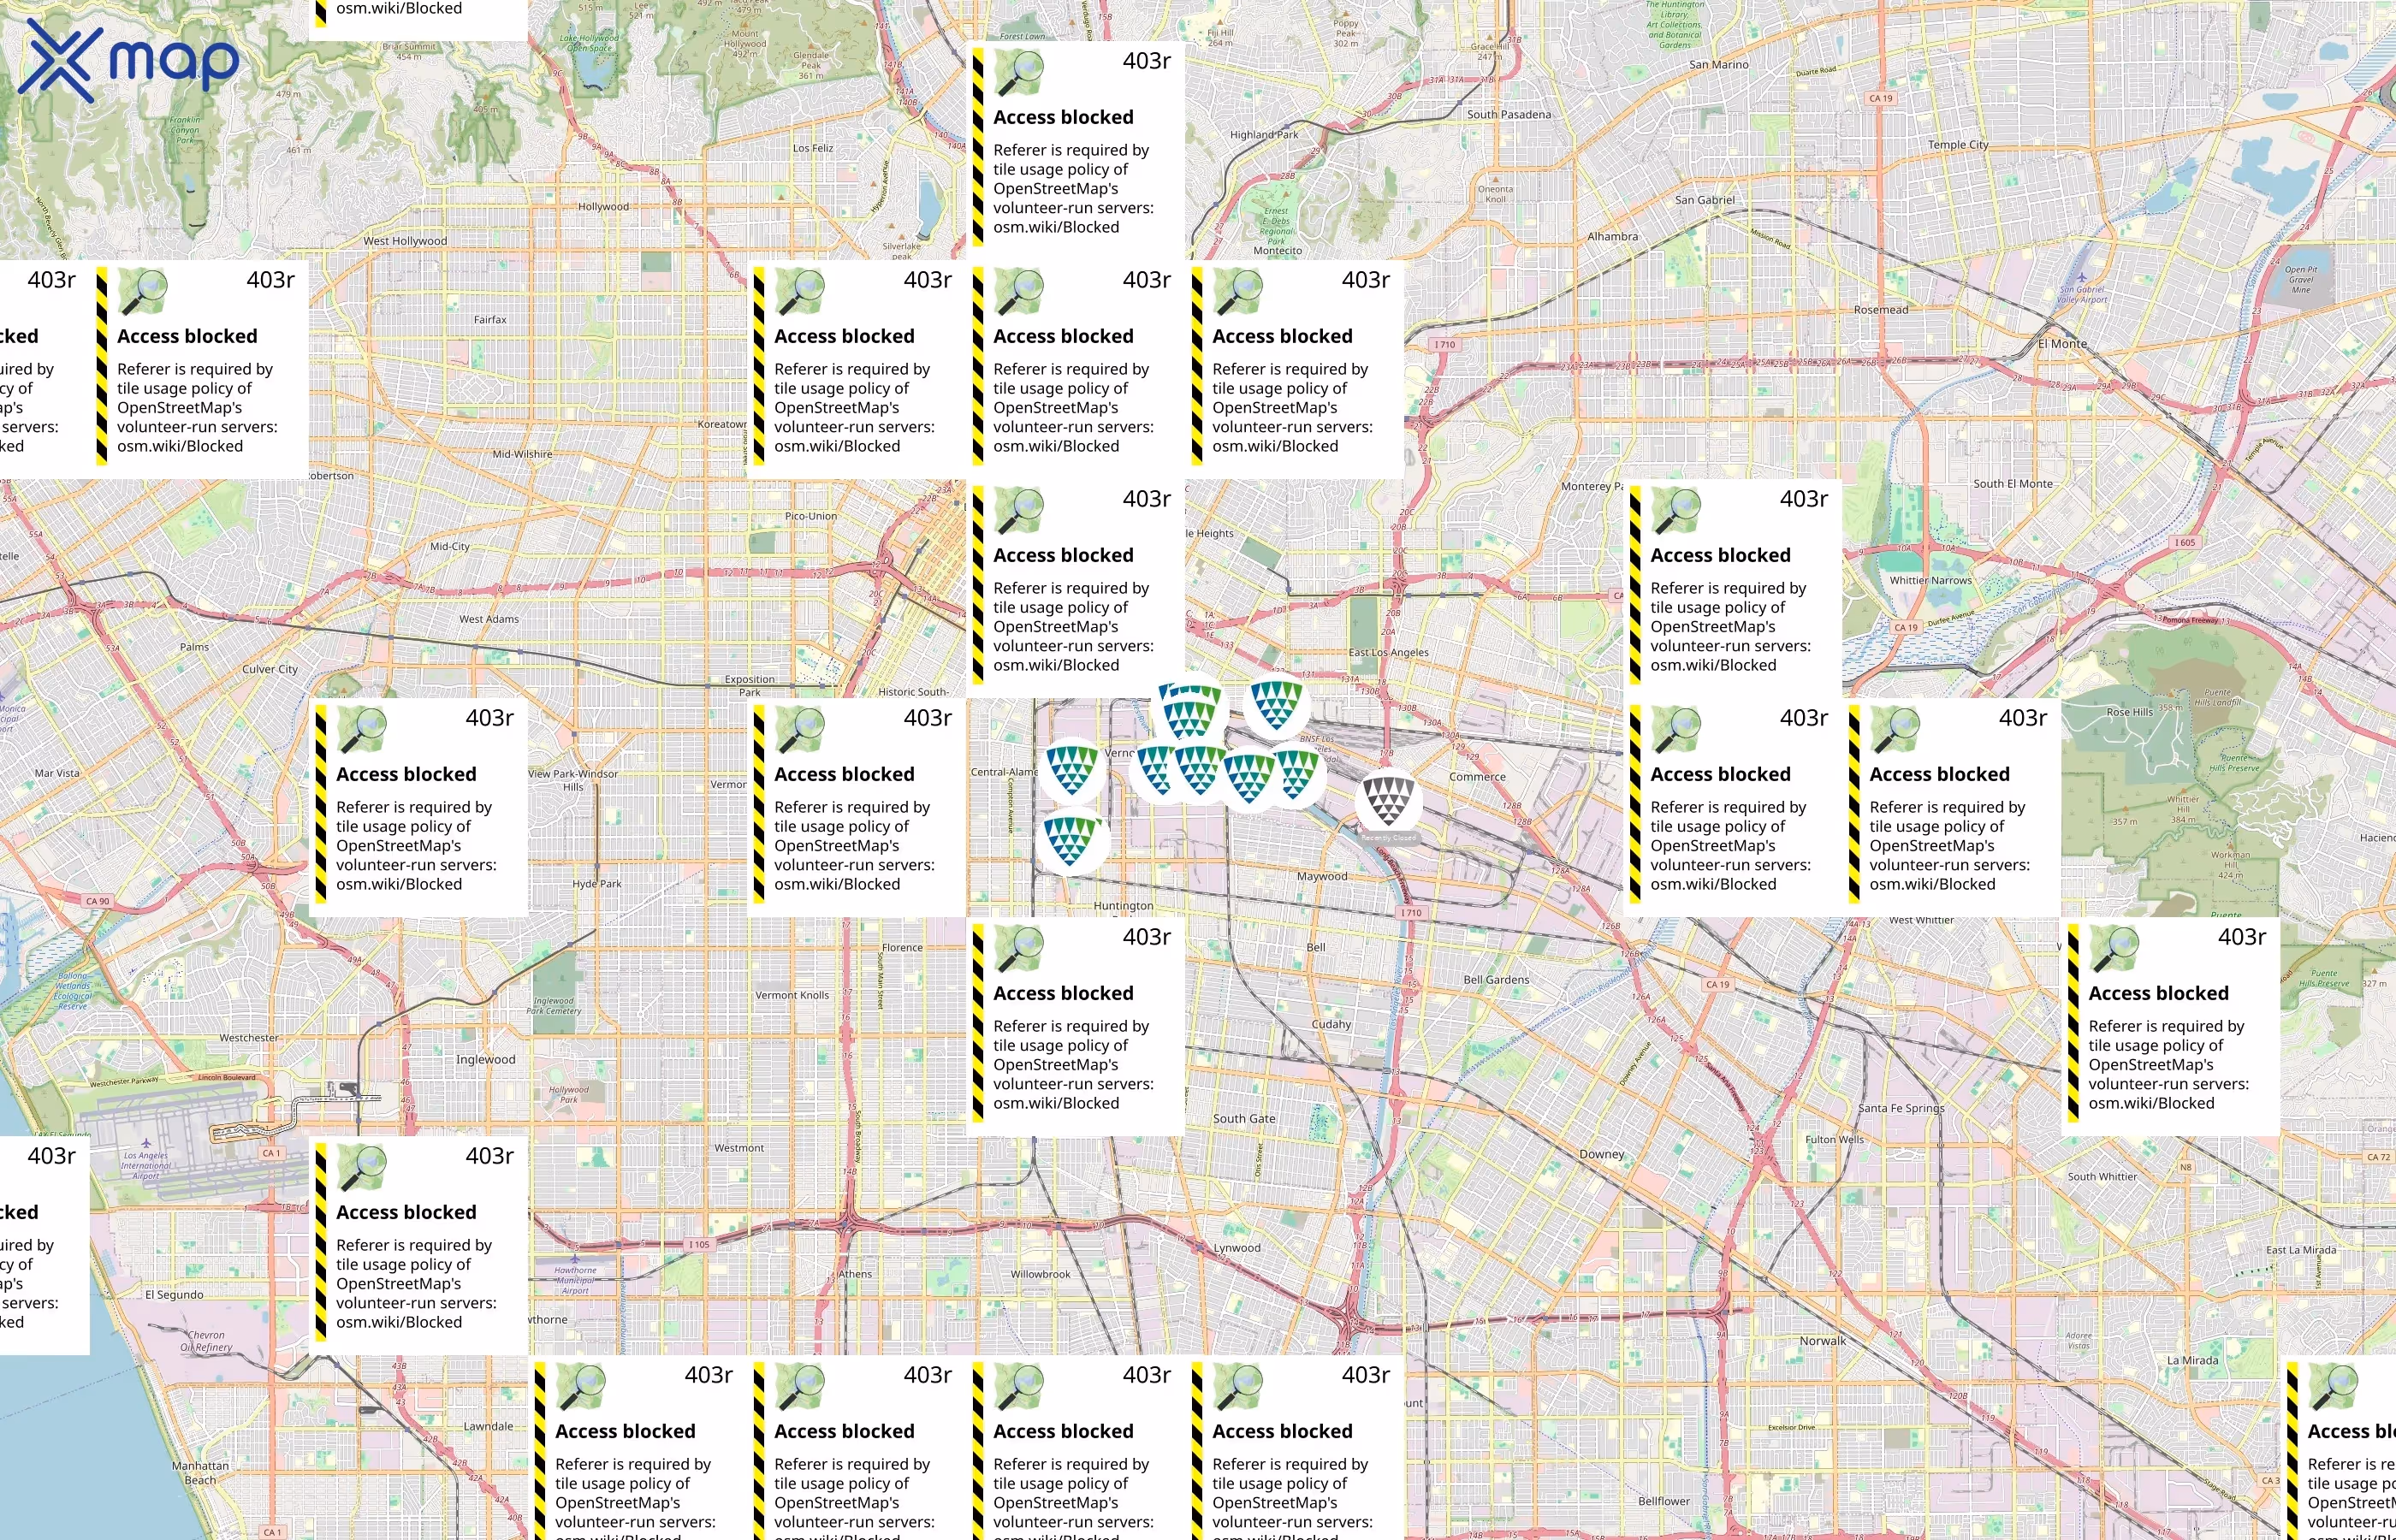Click the "El Segundo" map label
This screenshot has height=1540, width=2396.
click(x=174, y=1295)
